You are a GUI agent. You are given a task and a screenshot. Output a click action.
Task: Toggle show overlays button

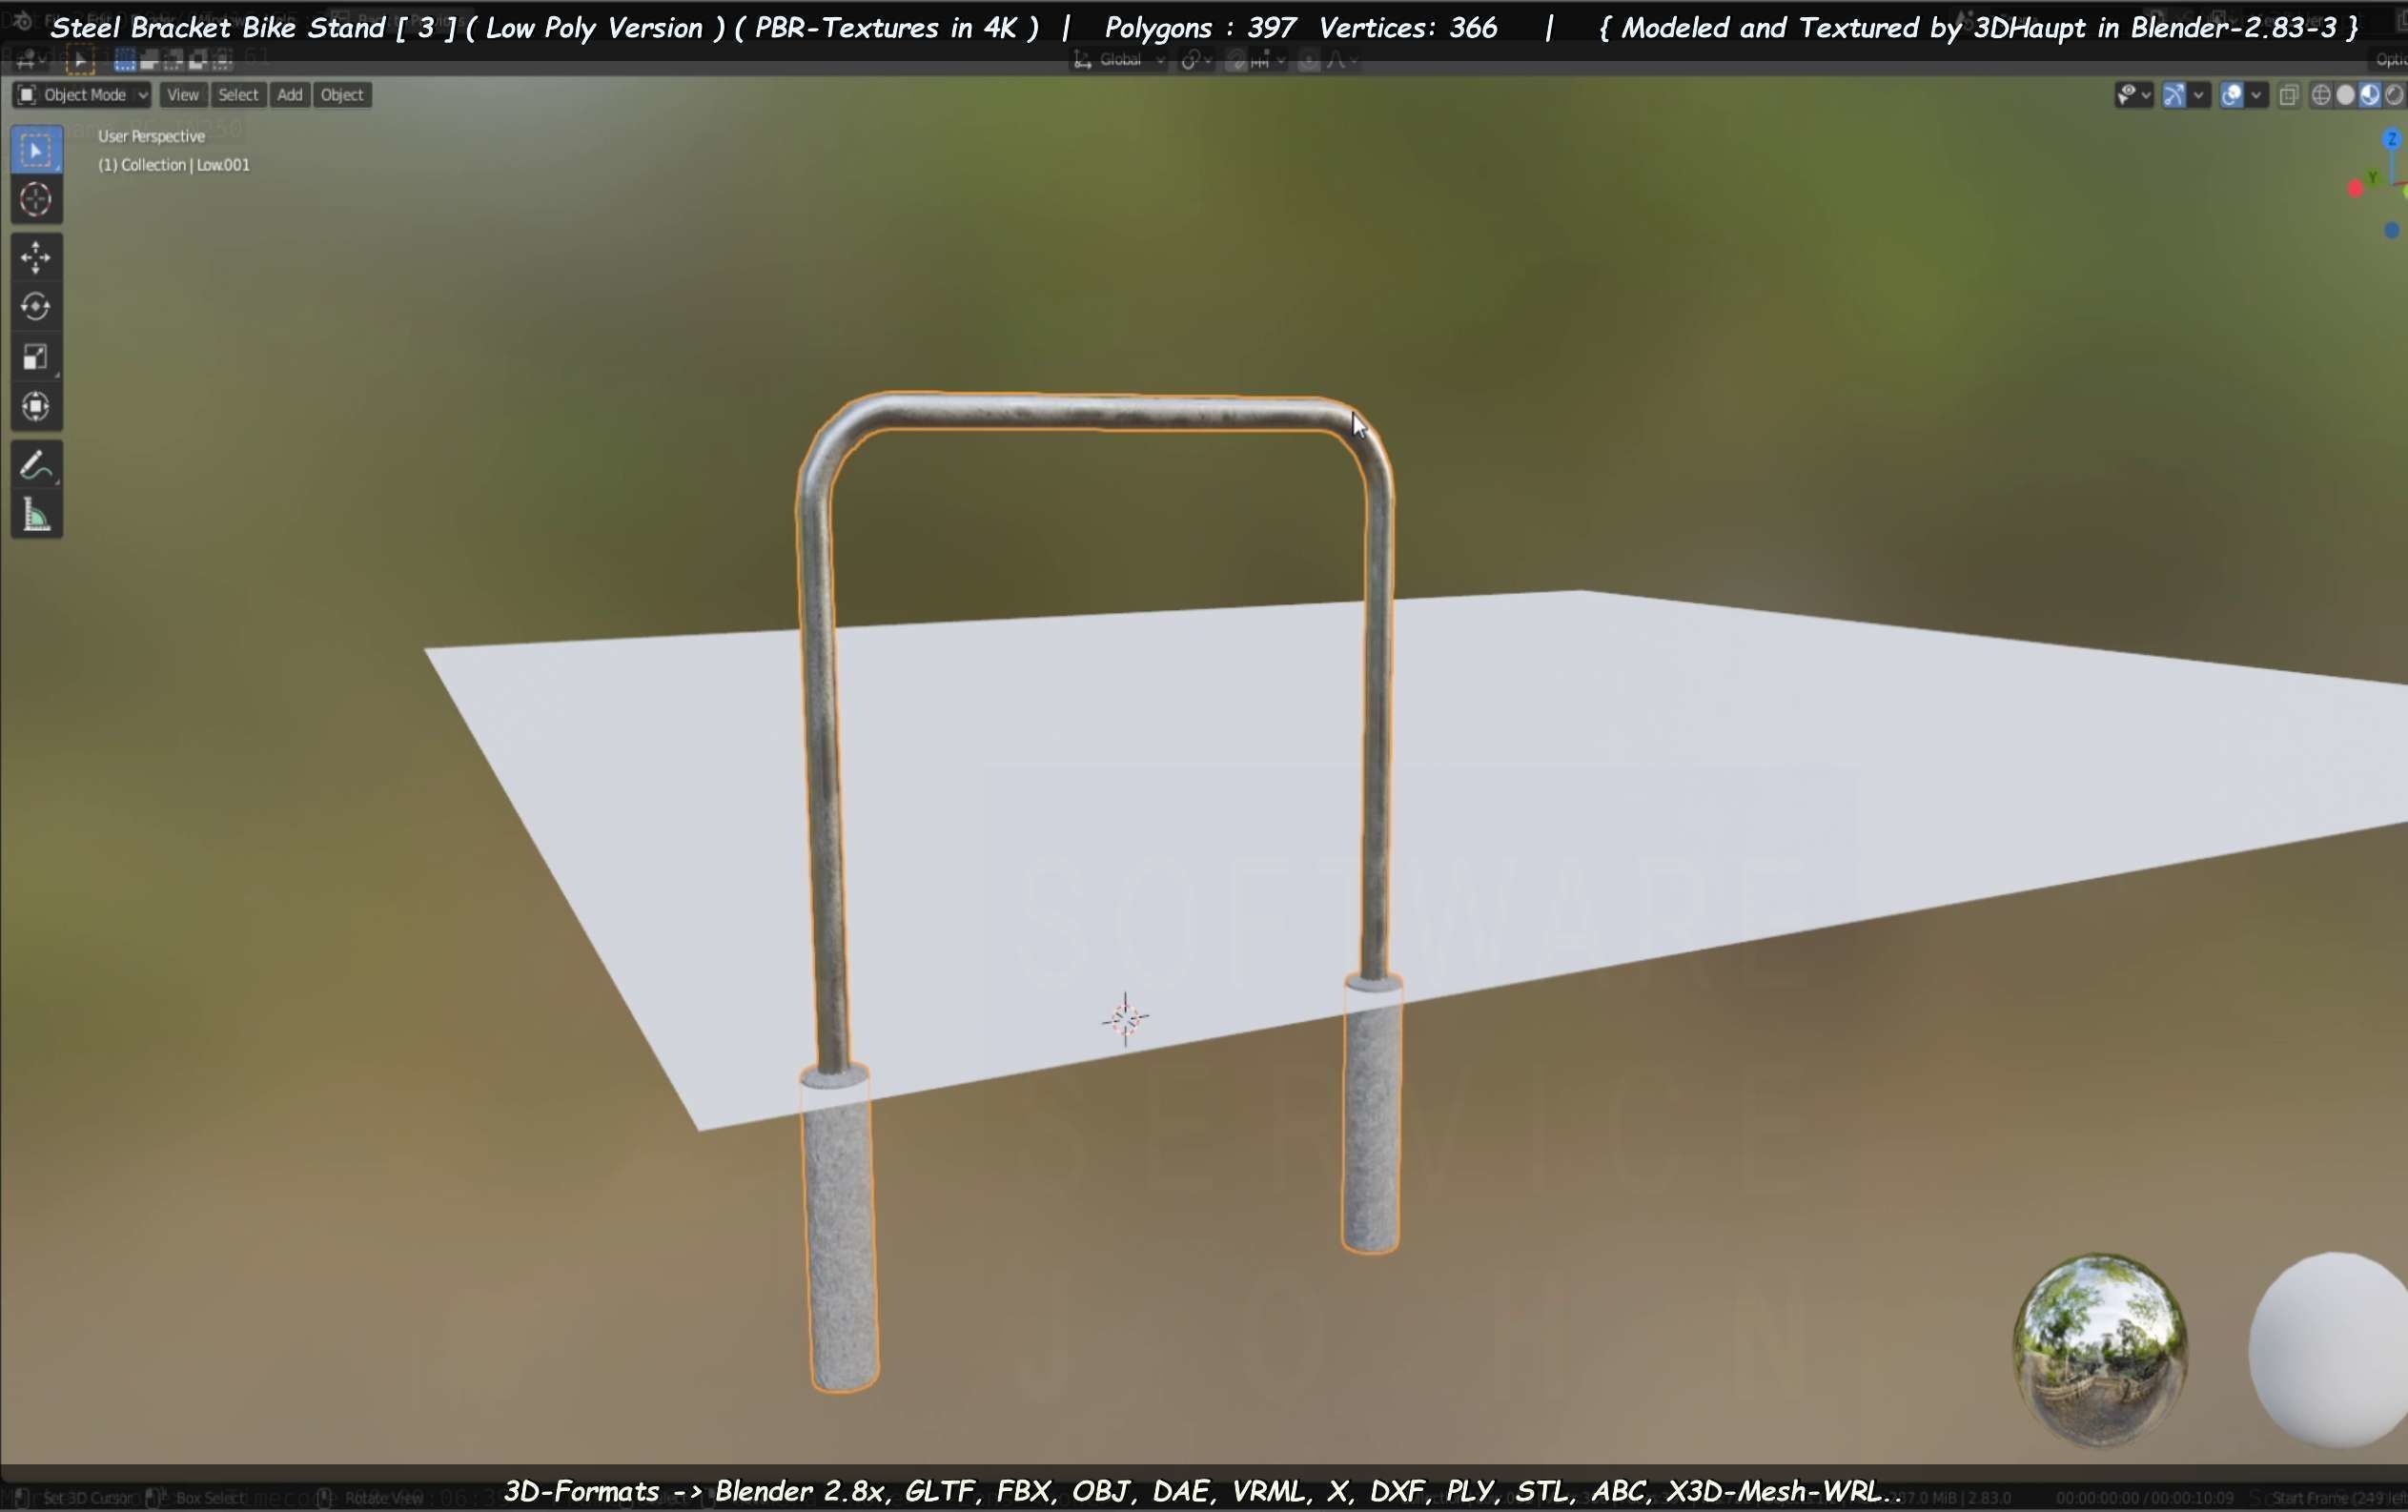pyautogui.click(x=2231, y=95)
